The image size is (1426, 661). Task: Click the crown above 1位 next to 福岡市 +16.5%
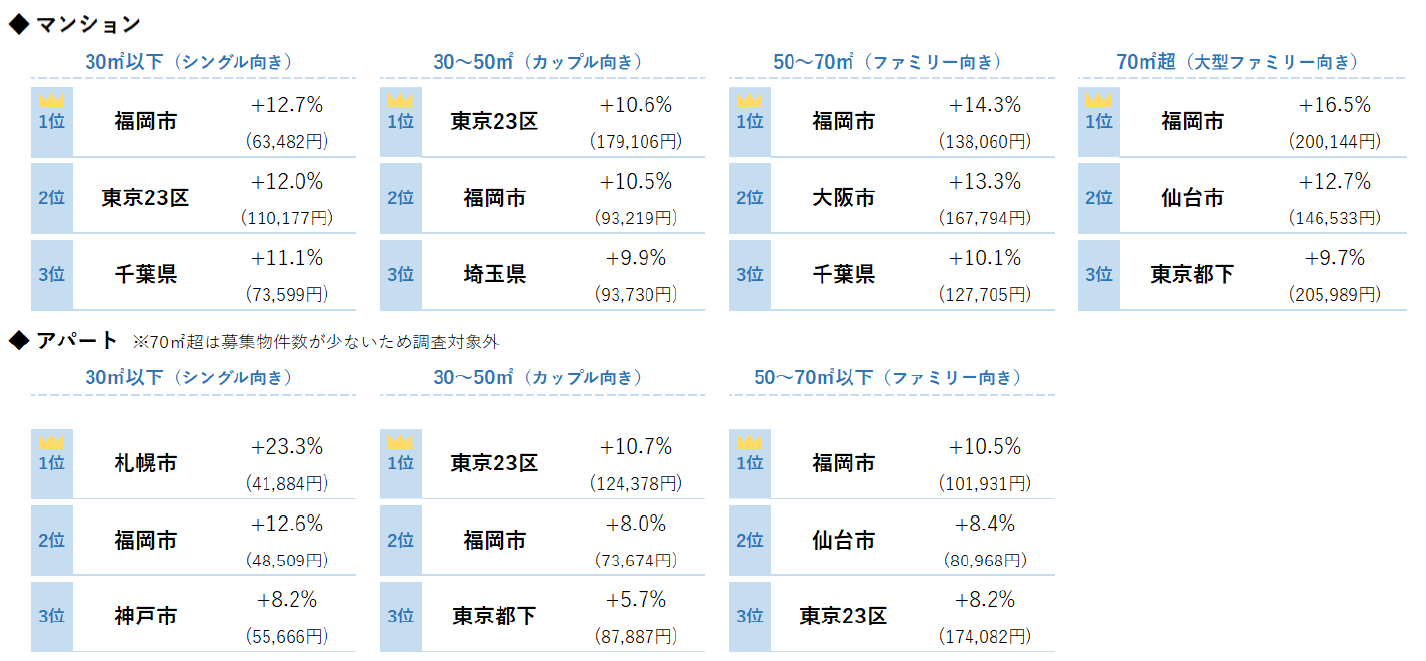click(1098, 100)
